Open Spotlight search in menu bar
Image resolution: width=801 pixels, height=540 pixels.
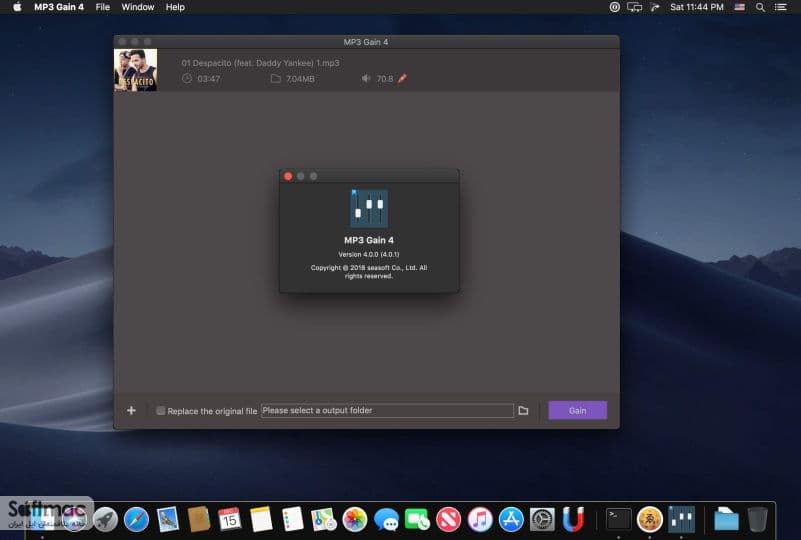click(x=760, y=7)
